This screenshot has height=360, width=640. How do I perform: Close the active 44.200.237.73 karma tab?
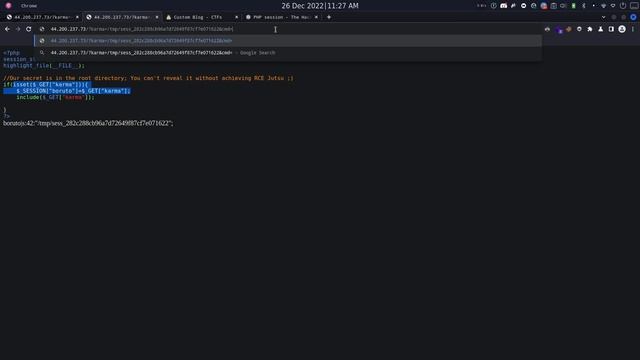tap(157, 17)
